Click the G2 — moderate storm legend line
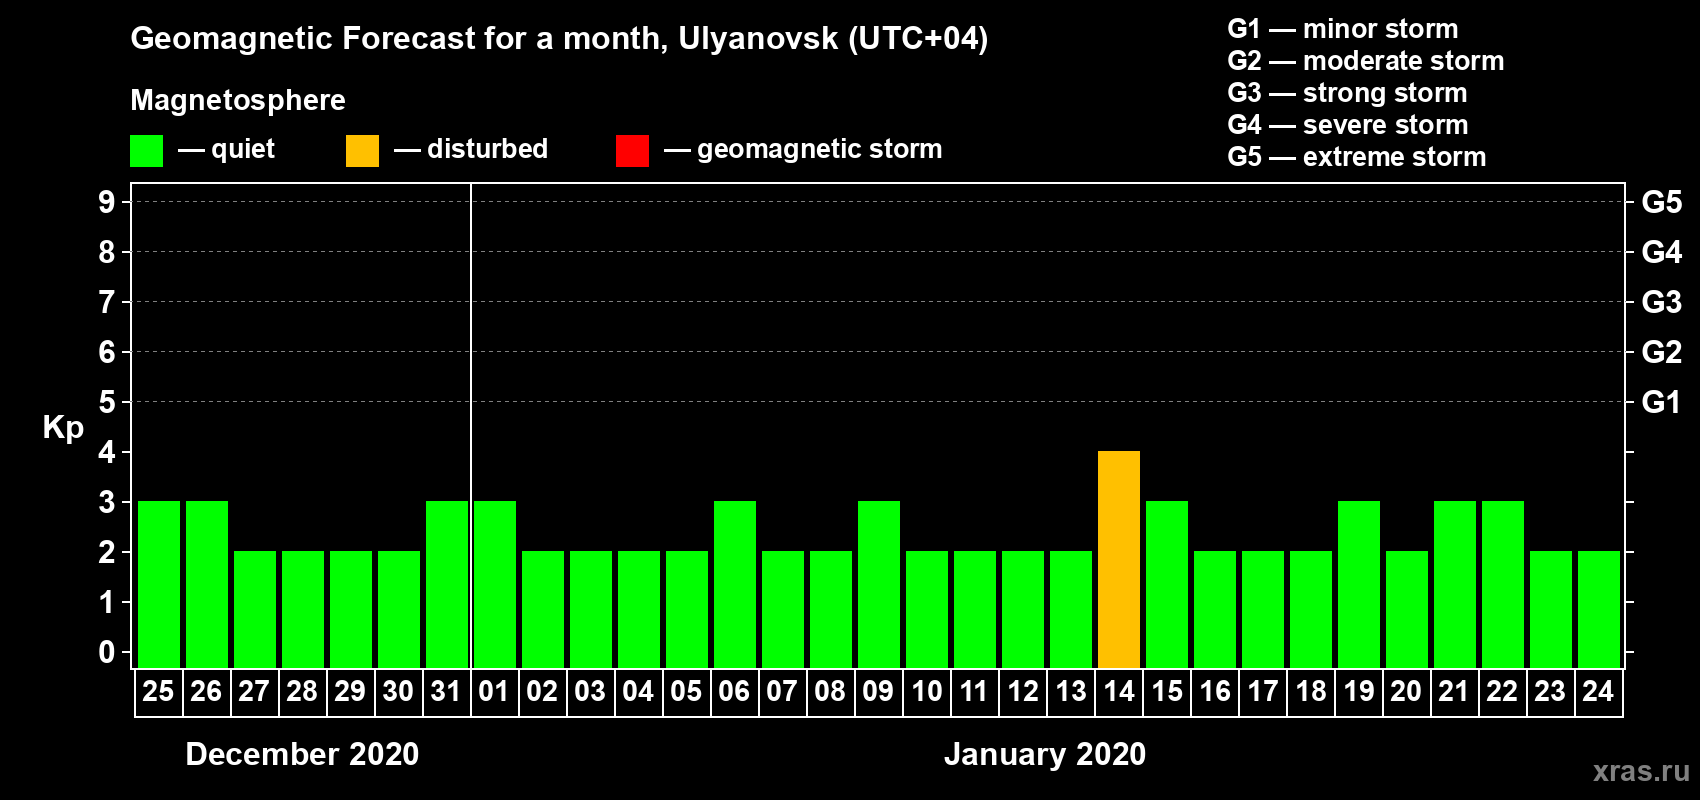1700x800 pixels. [x=1366, y=61]
